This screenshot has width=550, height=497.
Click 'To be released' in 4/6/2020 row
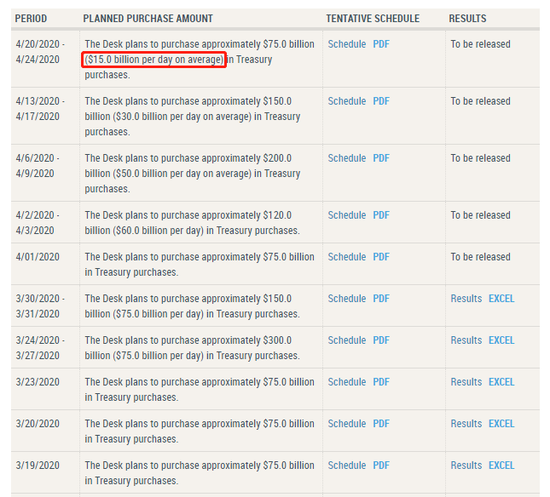tap(480, 158)
